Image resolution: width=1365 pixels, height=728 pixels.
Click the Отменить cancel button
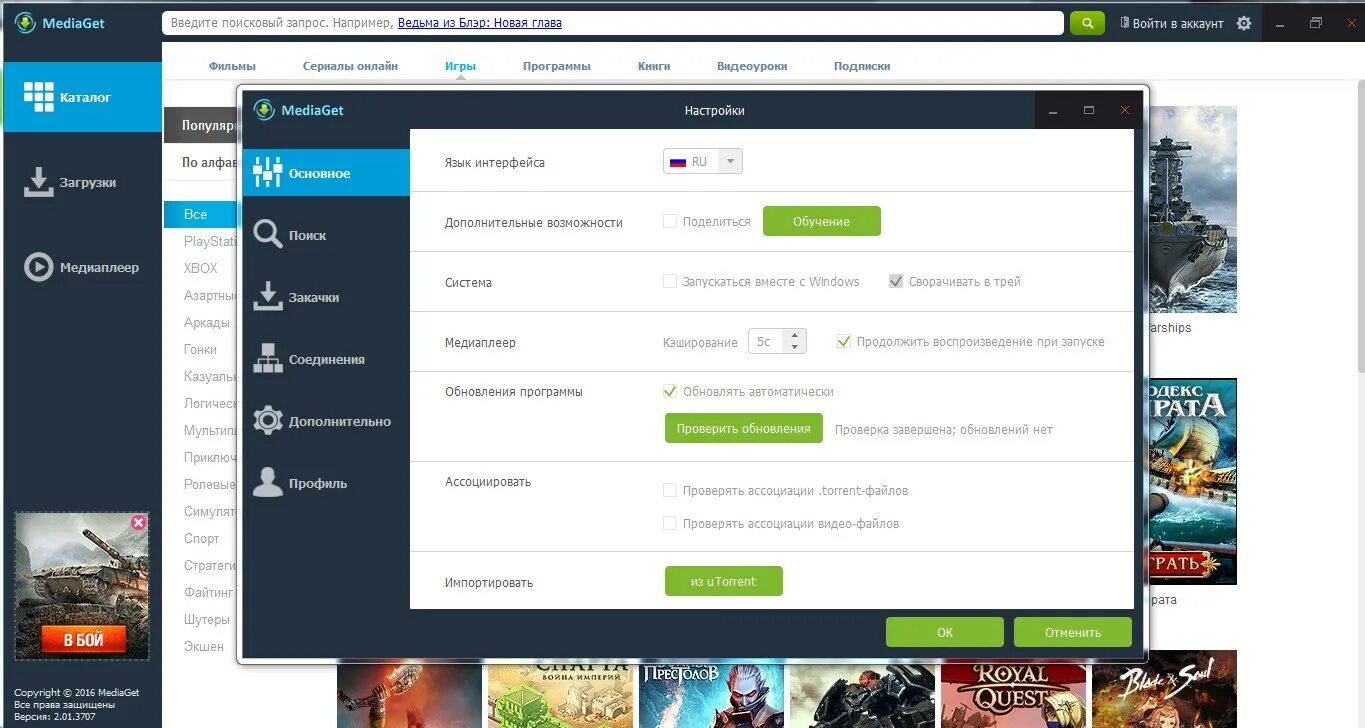pyautogui.click(x=1073, y=632)
